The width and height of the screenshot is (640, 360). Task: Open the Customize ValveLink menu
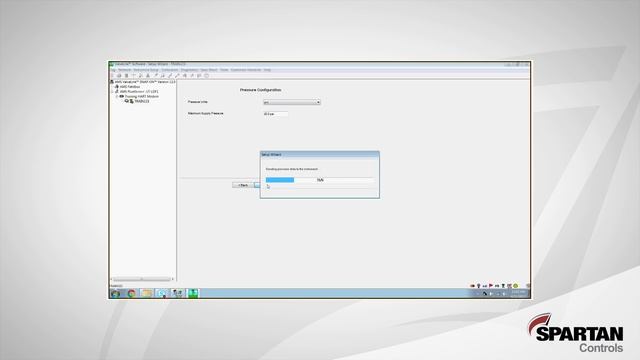246,70
